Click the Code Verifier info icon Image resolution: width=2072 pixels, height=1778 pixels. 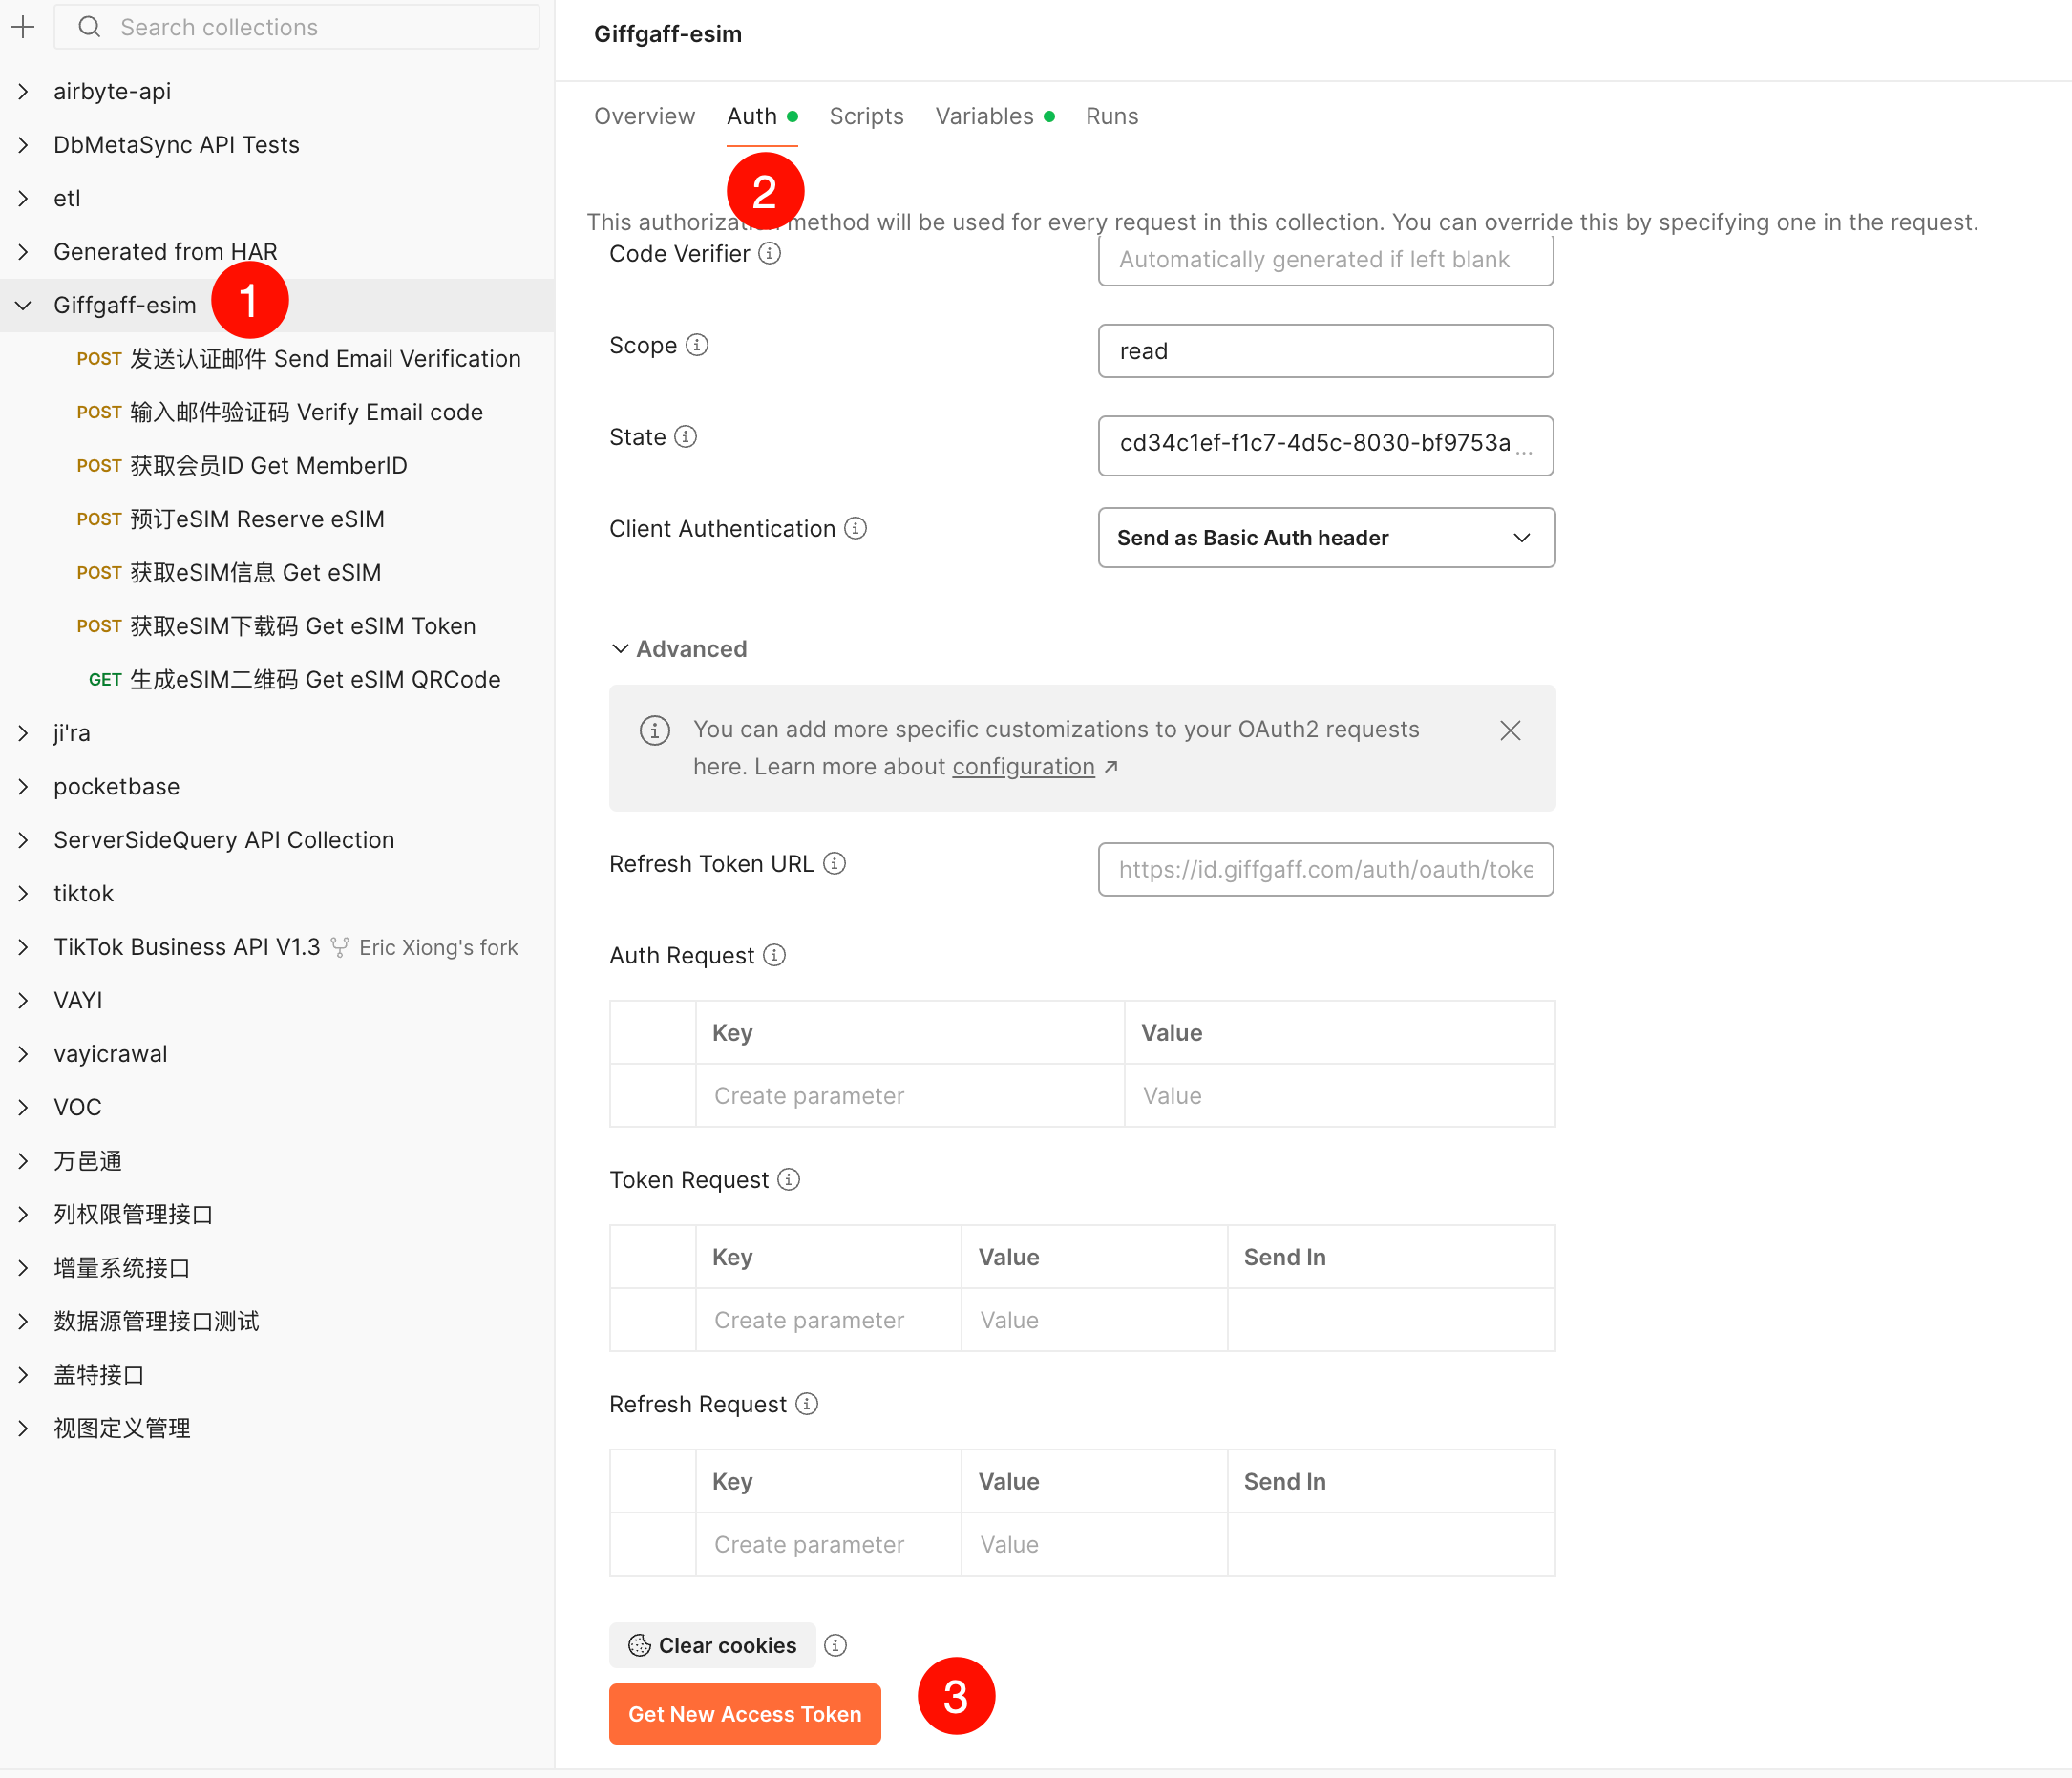pos(769,254)
